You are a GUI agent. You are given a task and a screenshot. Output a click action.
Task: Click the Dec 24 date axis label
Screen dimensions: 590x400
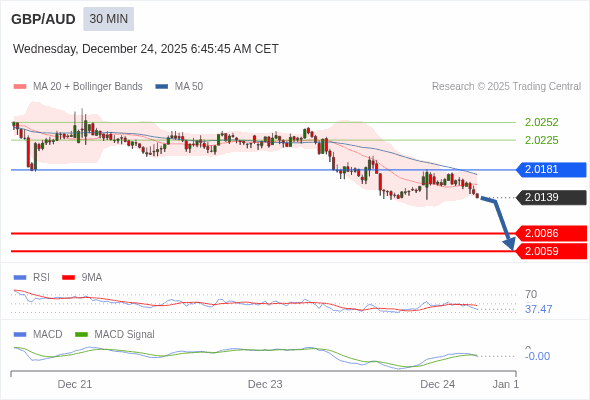point(438,385)
